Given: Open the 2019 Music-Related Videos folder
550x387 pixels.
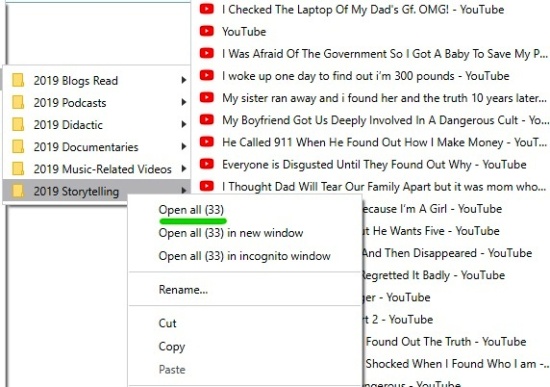Looking at the screenshot, I should point(102,169).
